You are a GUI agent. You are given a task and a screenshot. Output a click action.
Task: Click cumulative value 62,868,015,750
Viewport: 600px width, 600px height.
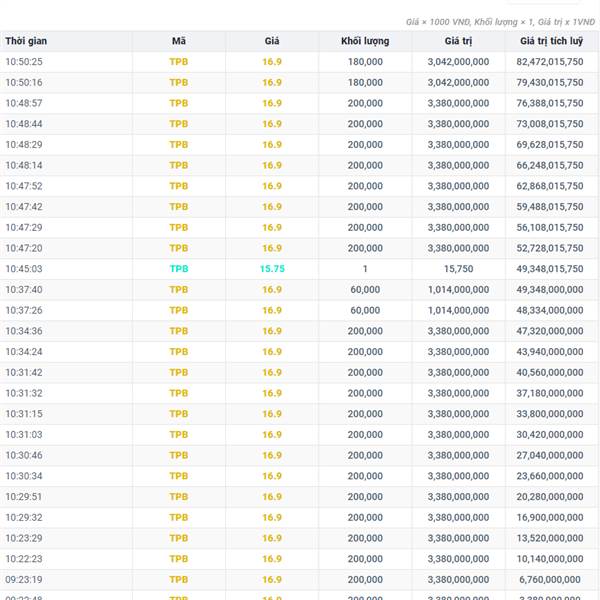coord(550,186)
